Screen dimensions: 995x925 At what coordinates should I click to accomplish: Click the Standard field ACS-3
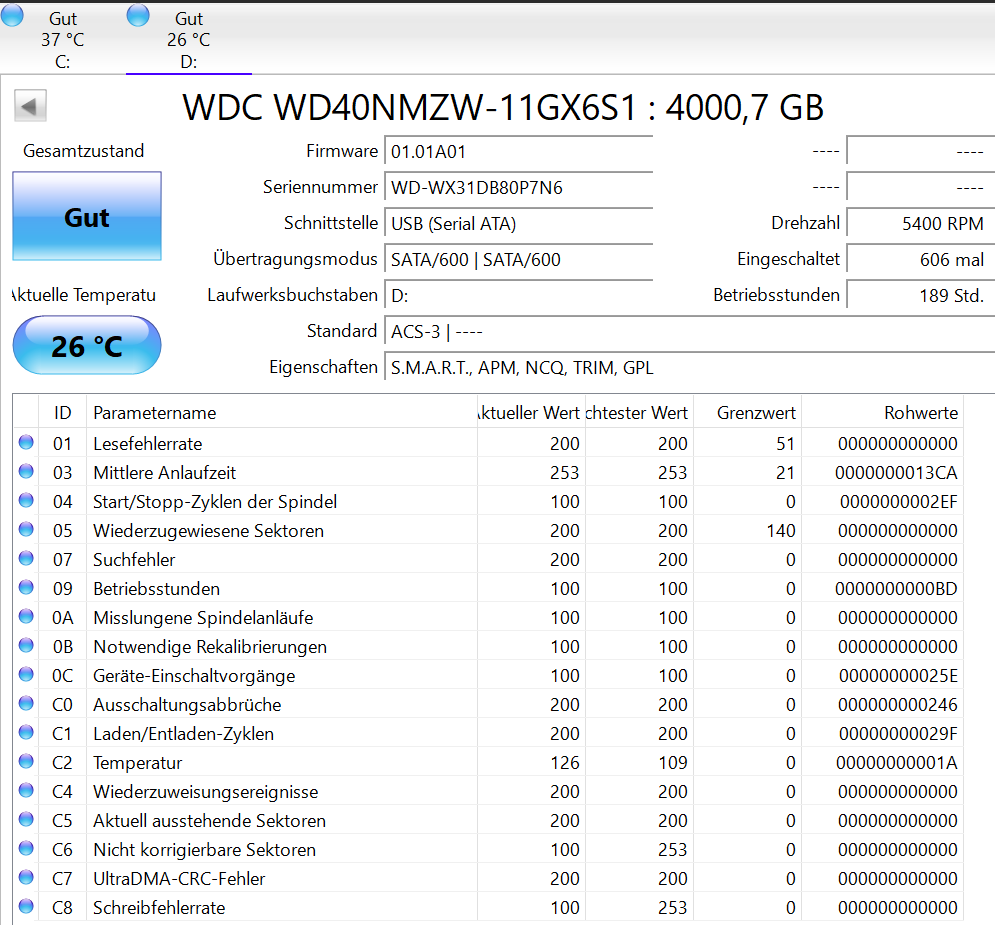tap(690, 332)
